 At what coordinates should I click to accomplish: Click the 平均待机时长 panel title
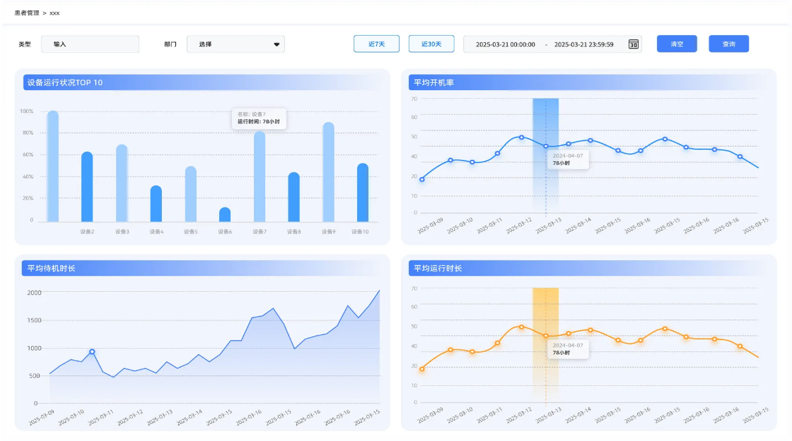51,268
